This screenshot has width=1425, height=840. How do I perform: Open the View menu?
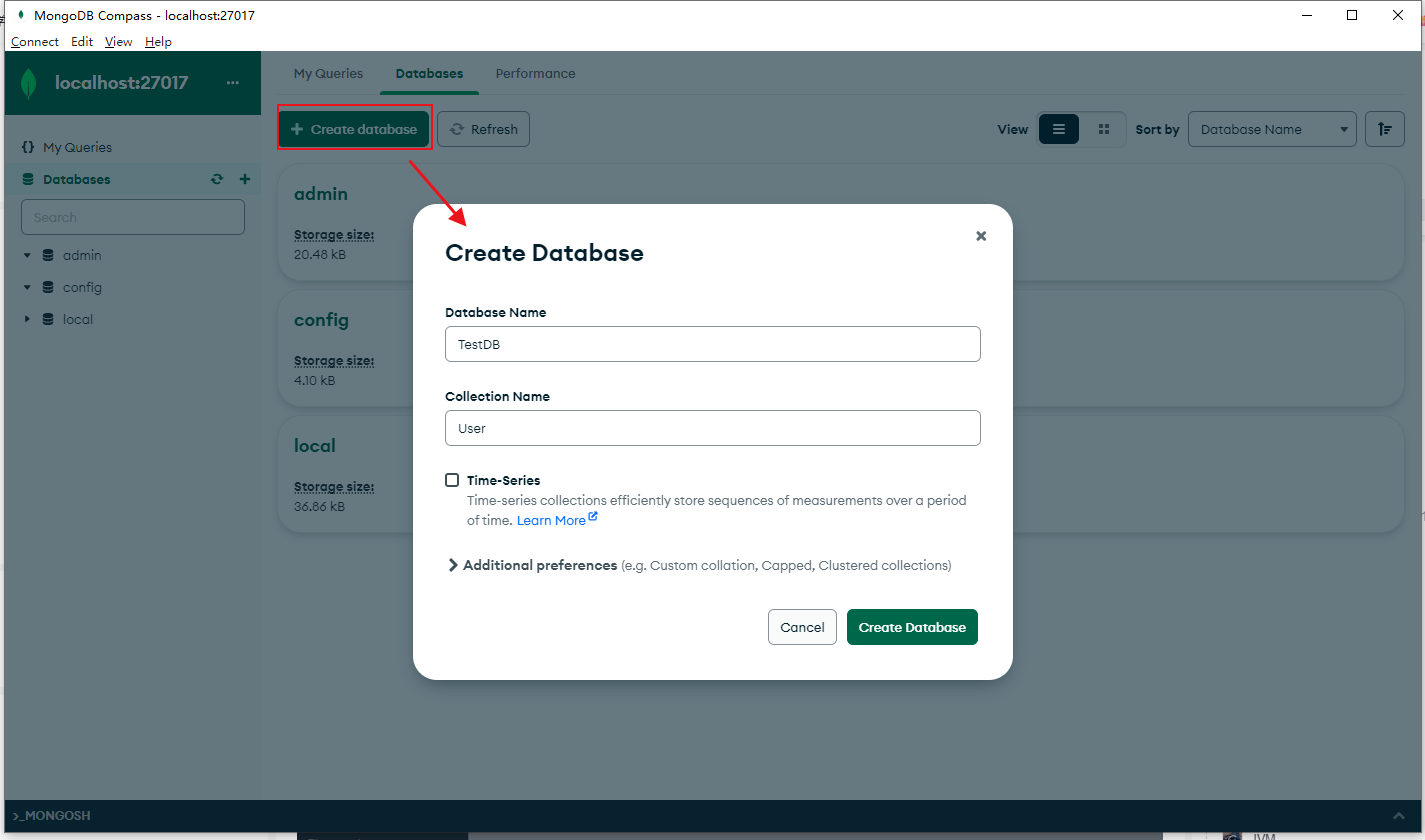pos(119,42)
